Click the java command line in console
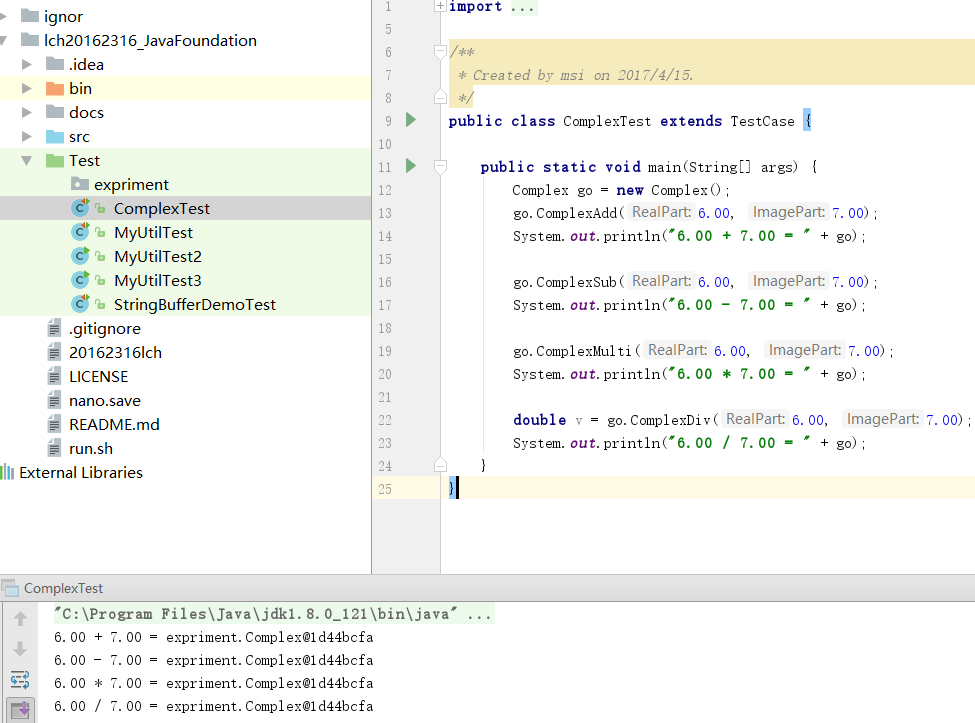Image resolution: width=975 pixels, height=723 pixels. (x=274, y=614)
